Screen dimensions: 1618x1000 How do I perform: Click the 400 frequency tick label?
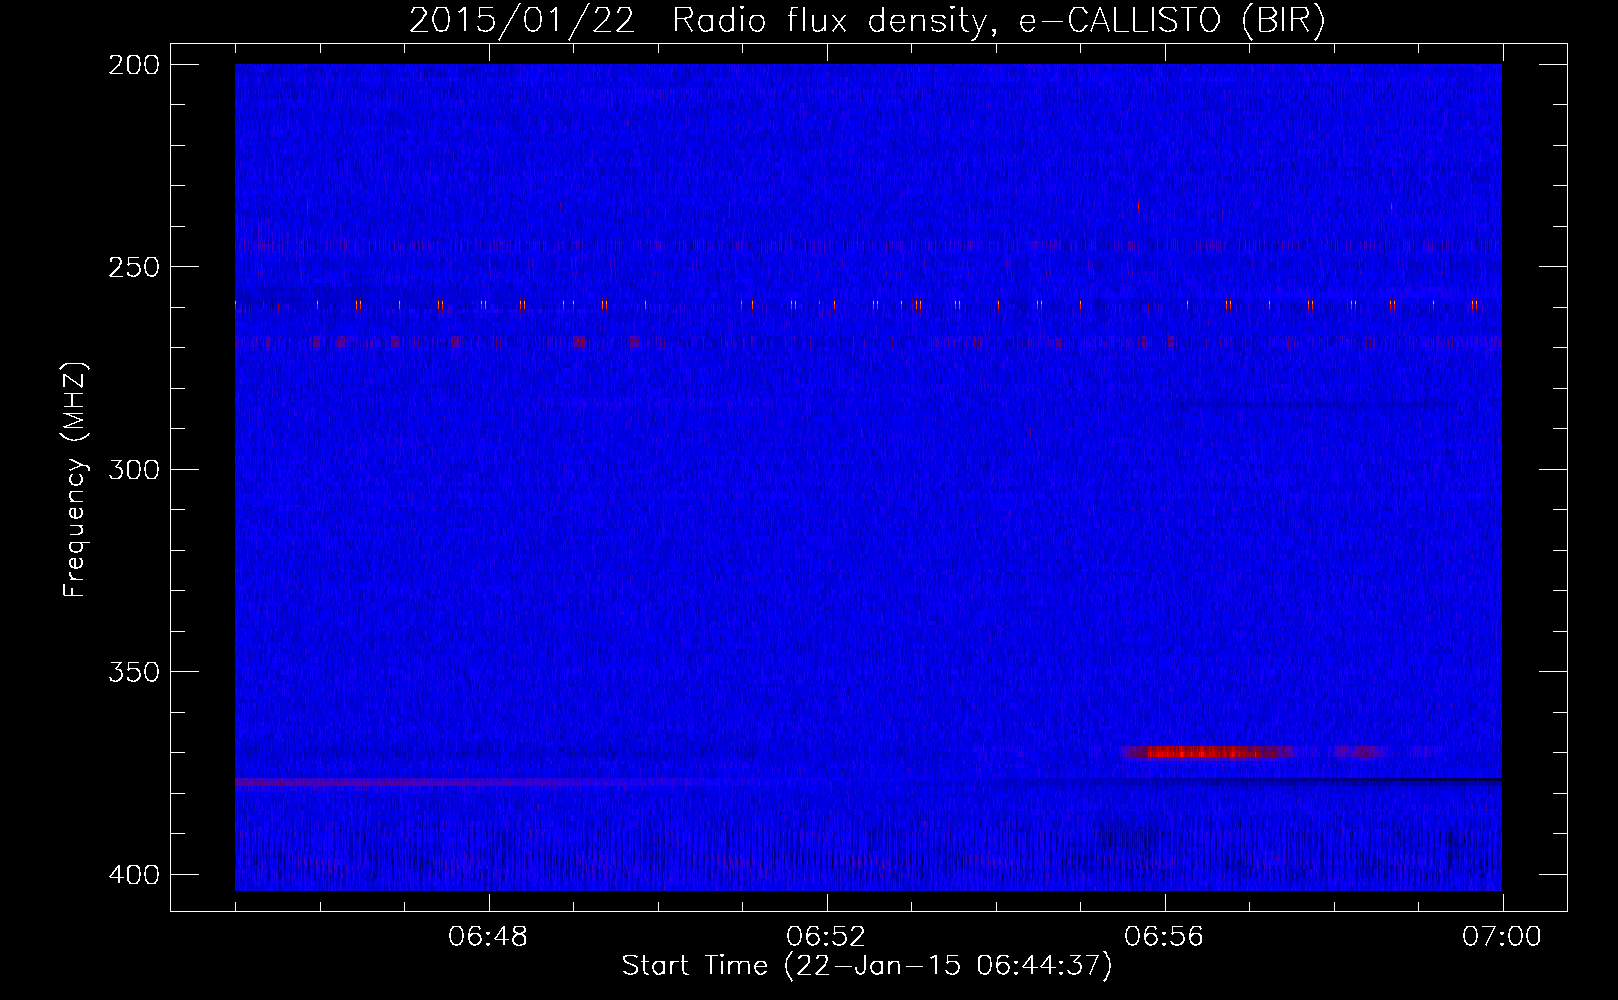[132, 874]
